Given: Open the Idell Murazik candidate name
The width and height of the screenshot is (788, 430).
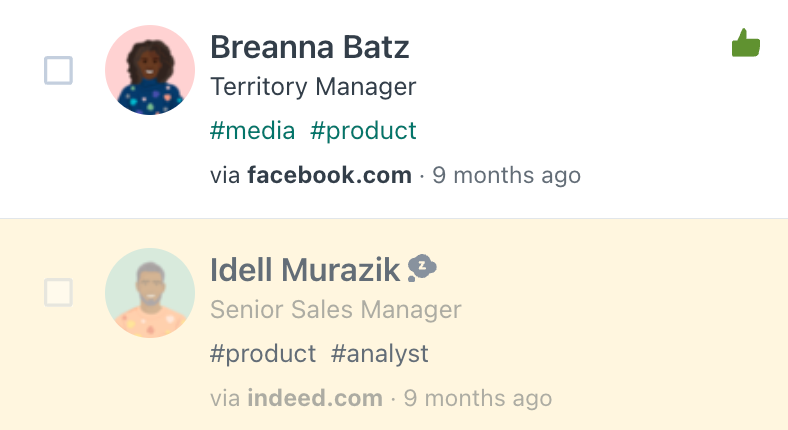Looking at the screenshot, I should [305, 270].
